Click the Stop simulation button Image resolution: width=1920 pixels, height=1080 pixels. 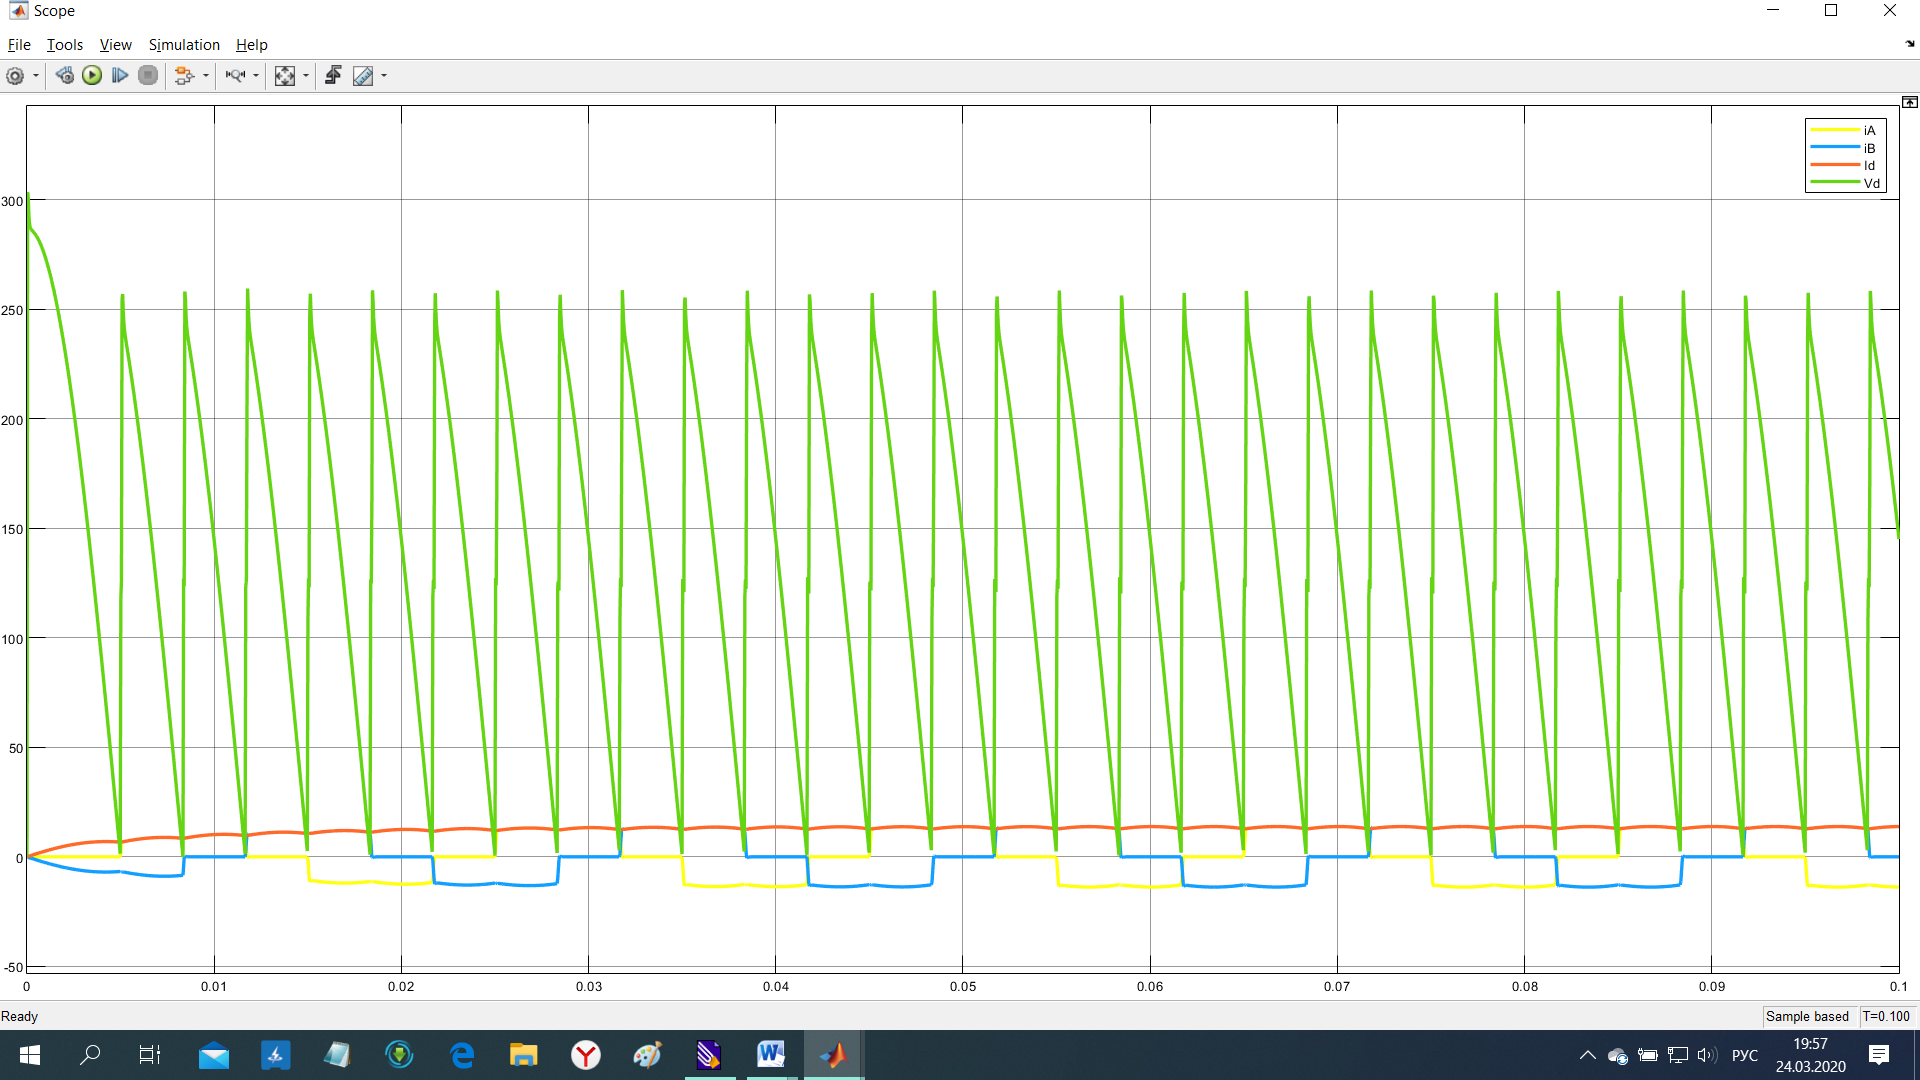(x=148, y=76)
